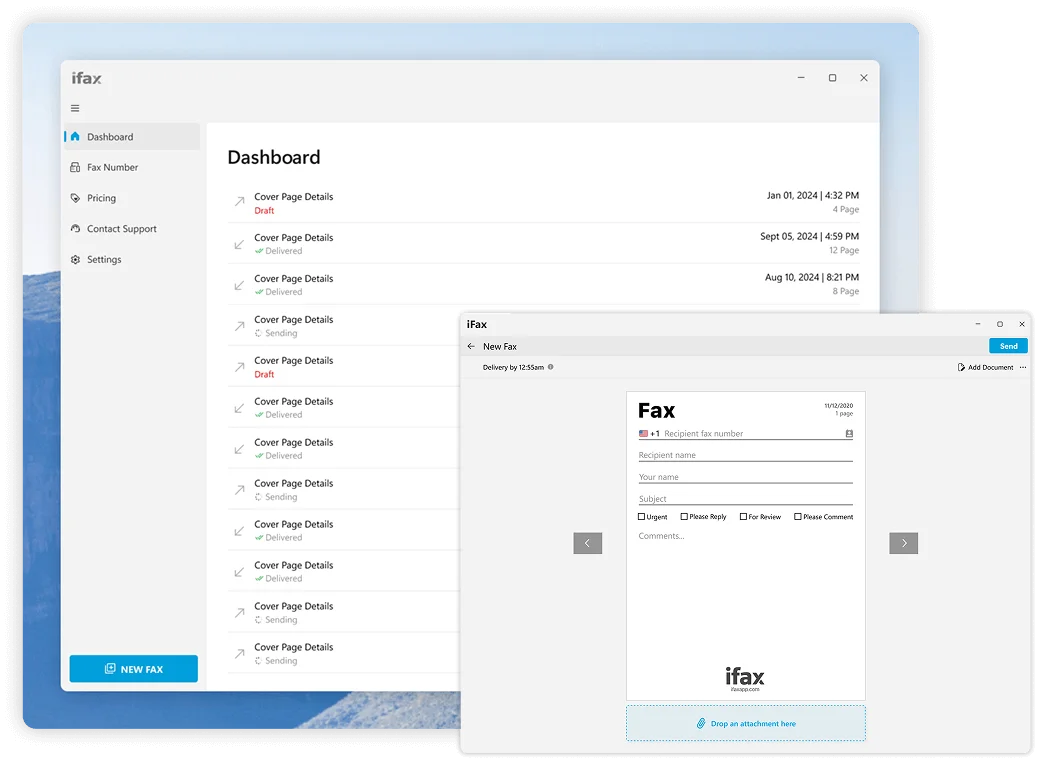Click incoming arrow icon of Sept 05 fax
This screenshot has width=1037, height=759.
click(x=239, y=244)
